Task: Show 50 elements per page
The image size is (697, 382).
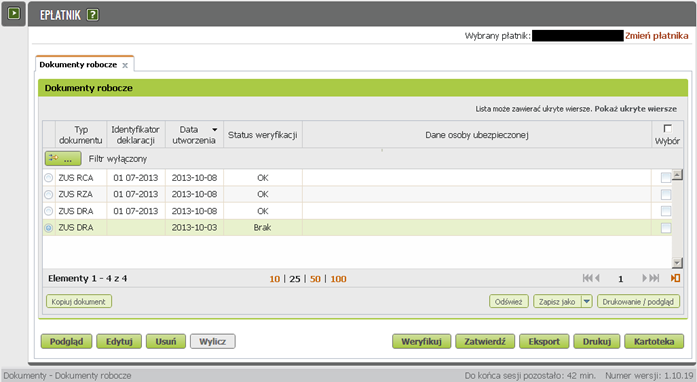Action: (315, 279)
